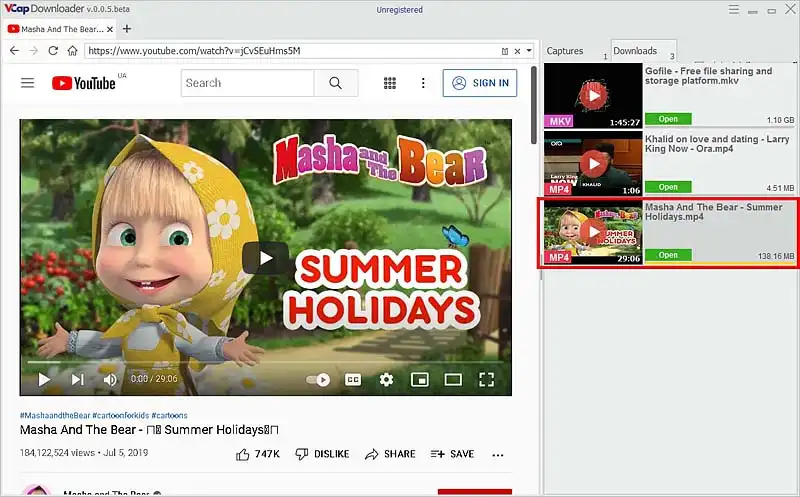Skip to next video with the next icon

coord(78,379)
